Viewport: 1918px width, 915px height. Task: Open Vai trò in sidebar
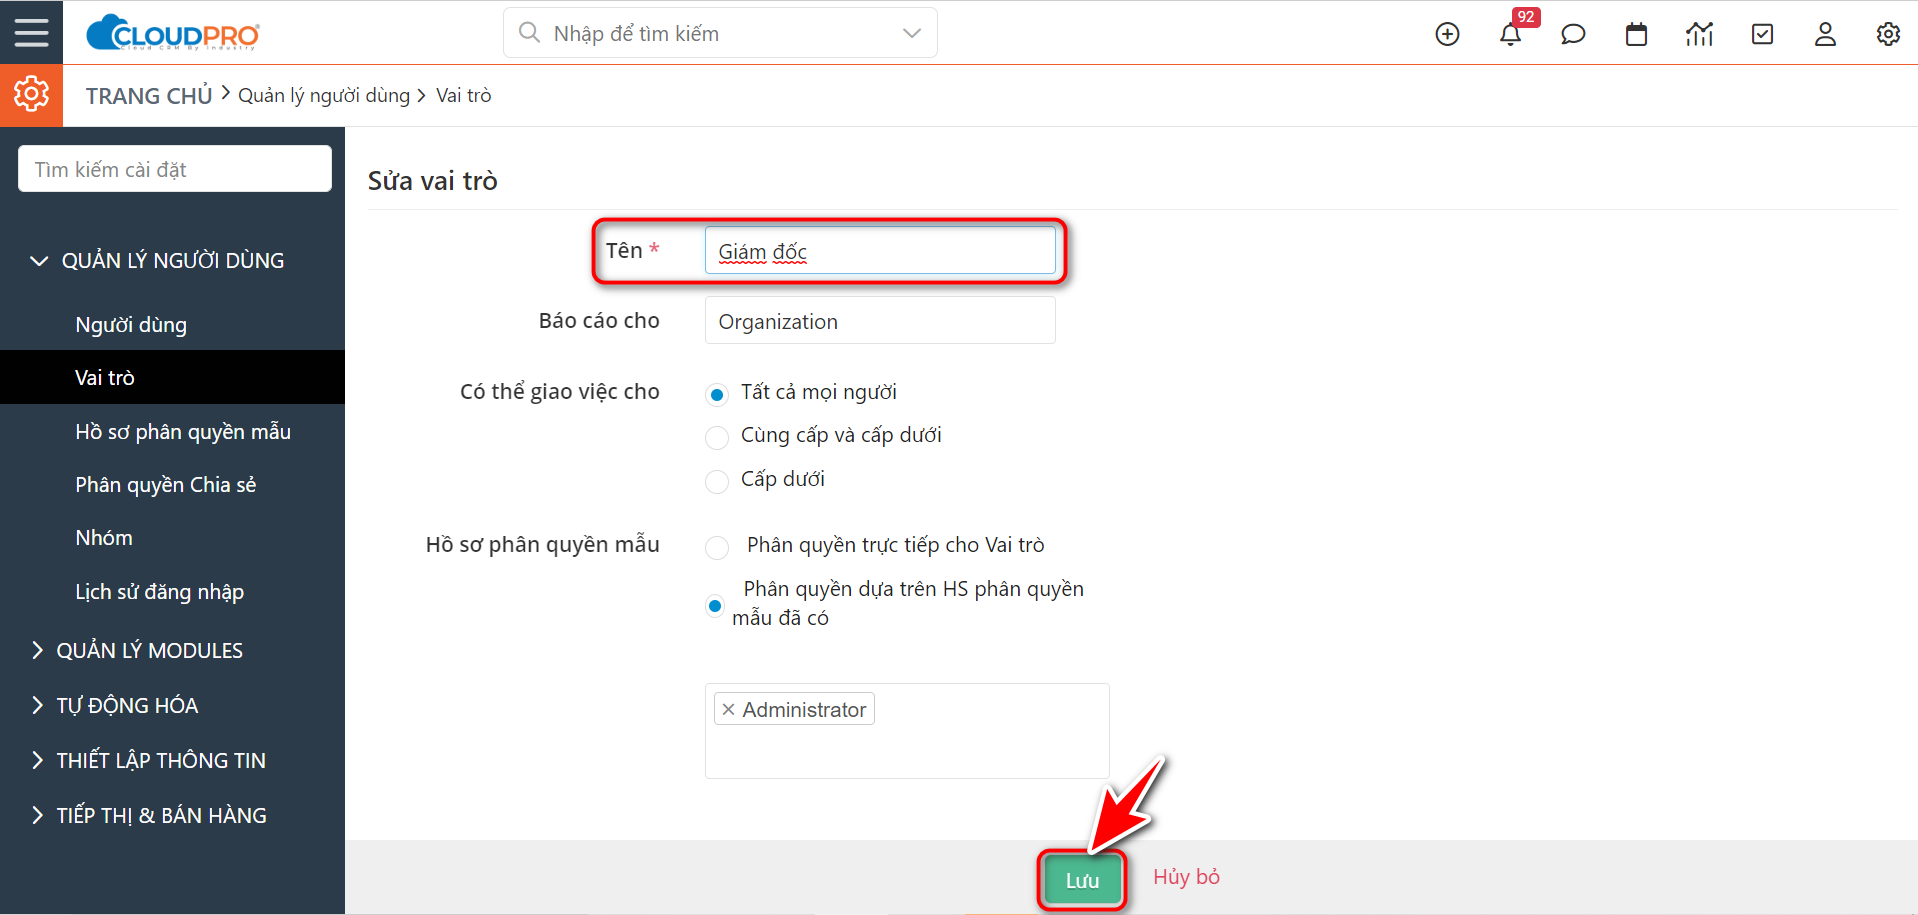pyautogui.click(x=172, y=377)
